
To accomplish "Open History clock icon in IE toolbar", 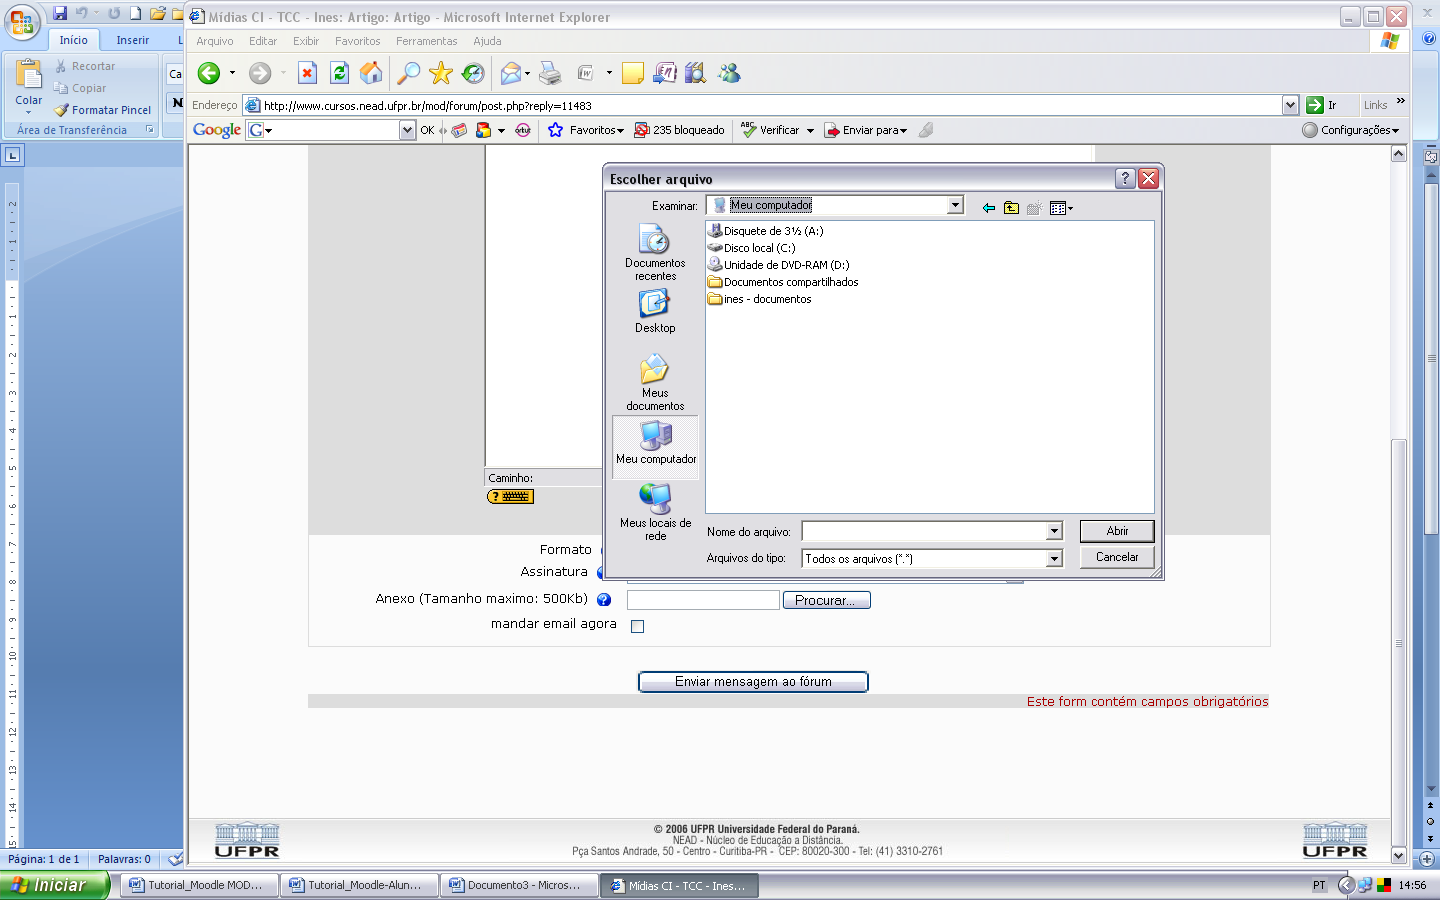I will (473, 73).
